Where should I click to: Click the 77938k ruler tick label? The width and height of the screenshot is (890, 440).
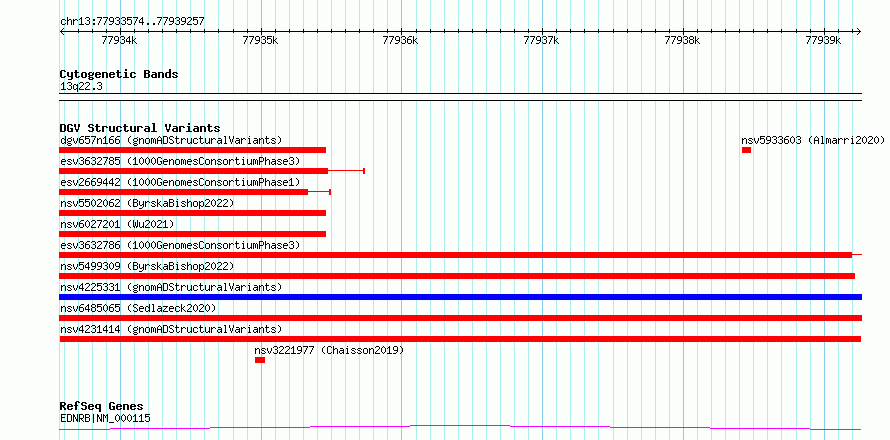[x=682, y=40]
